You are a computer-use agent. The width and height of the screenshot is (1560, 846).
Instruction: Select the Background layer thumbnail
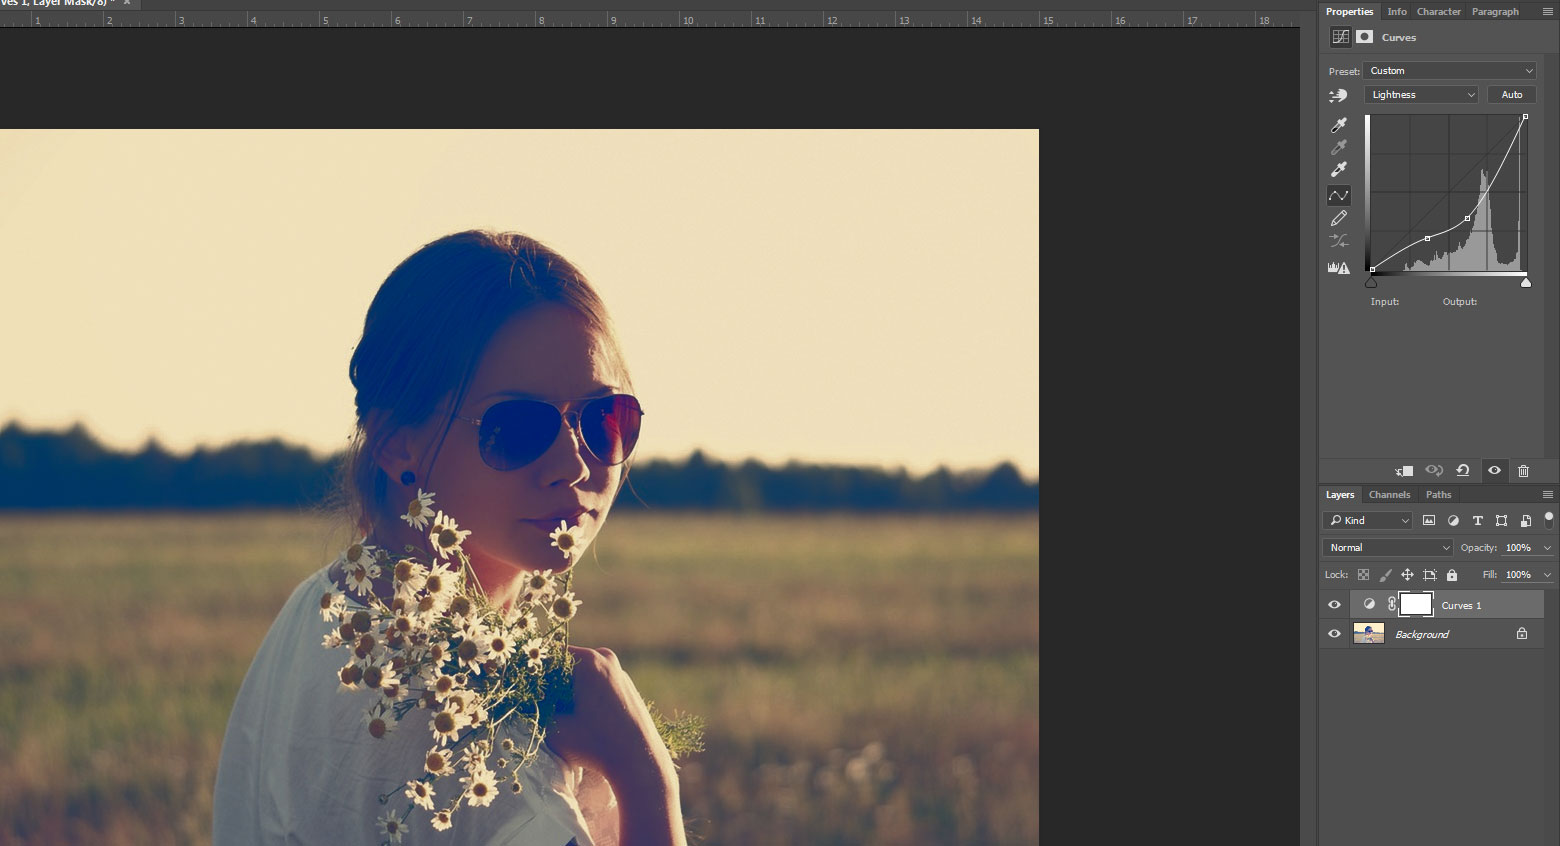coord(1369,633)
